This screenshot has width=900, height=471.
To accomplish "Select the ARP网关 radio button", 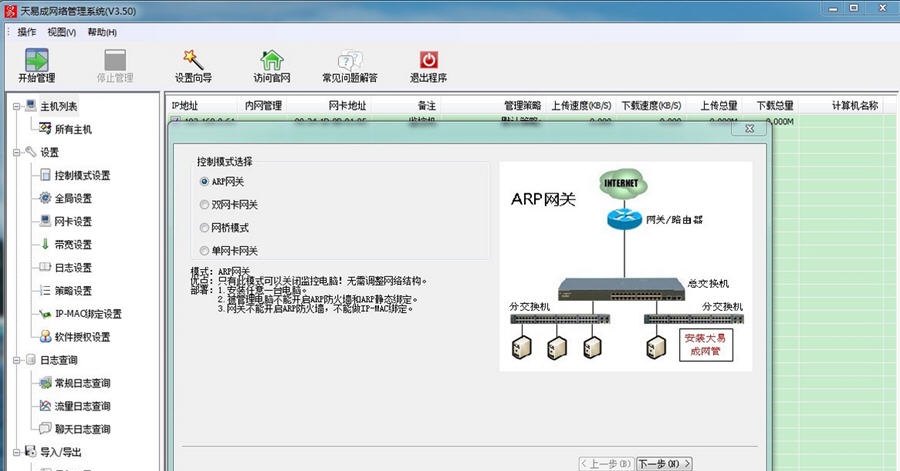I will point(204,181).
